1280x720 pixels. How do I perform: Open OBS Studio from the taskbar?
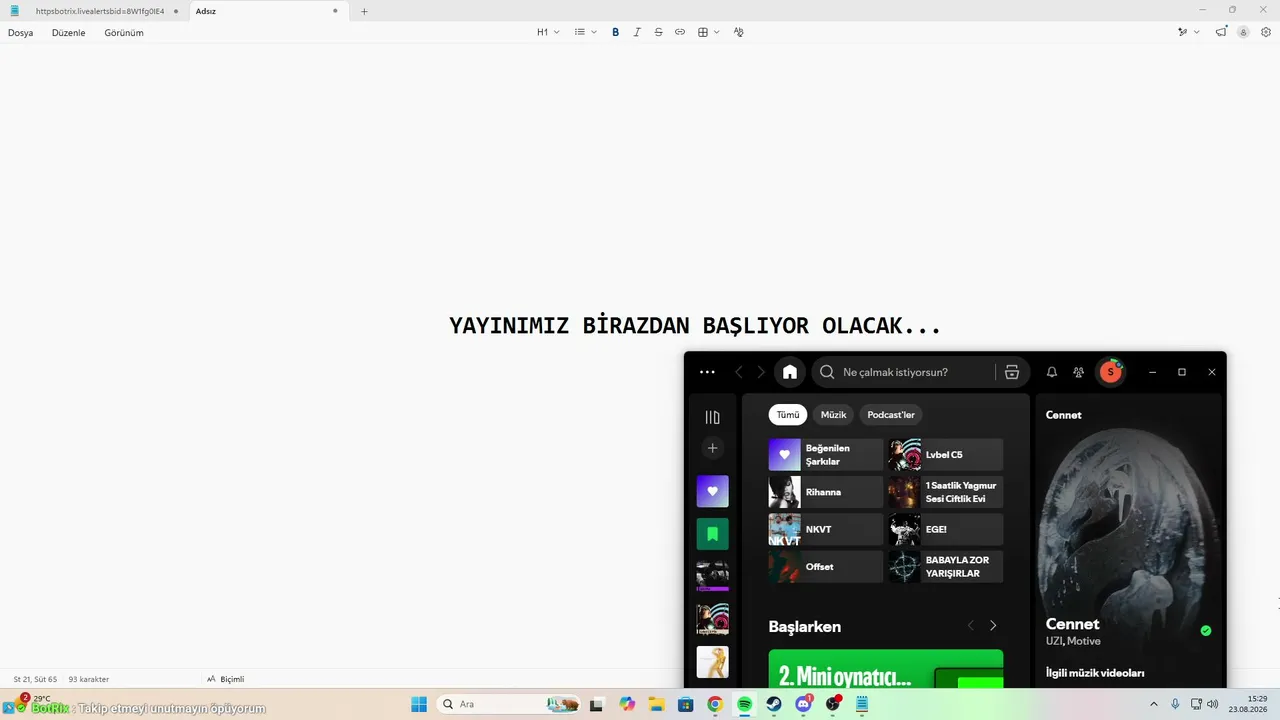[833, 704]
